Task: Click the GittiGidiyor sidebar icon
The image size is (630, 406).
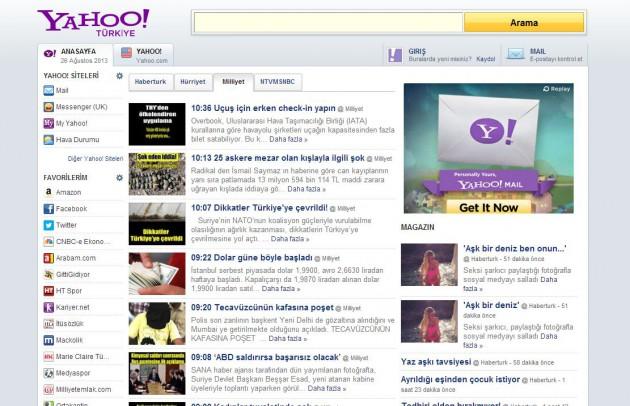Action: coord(48,274)
